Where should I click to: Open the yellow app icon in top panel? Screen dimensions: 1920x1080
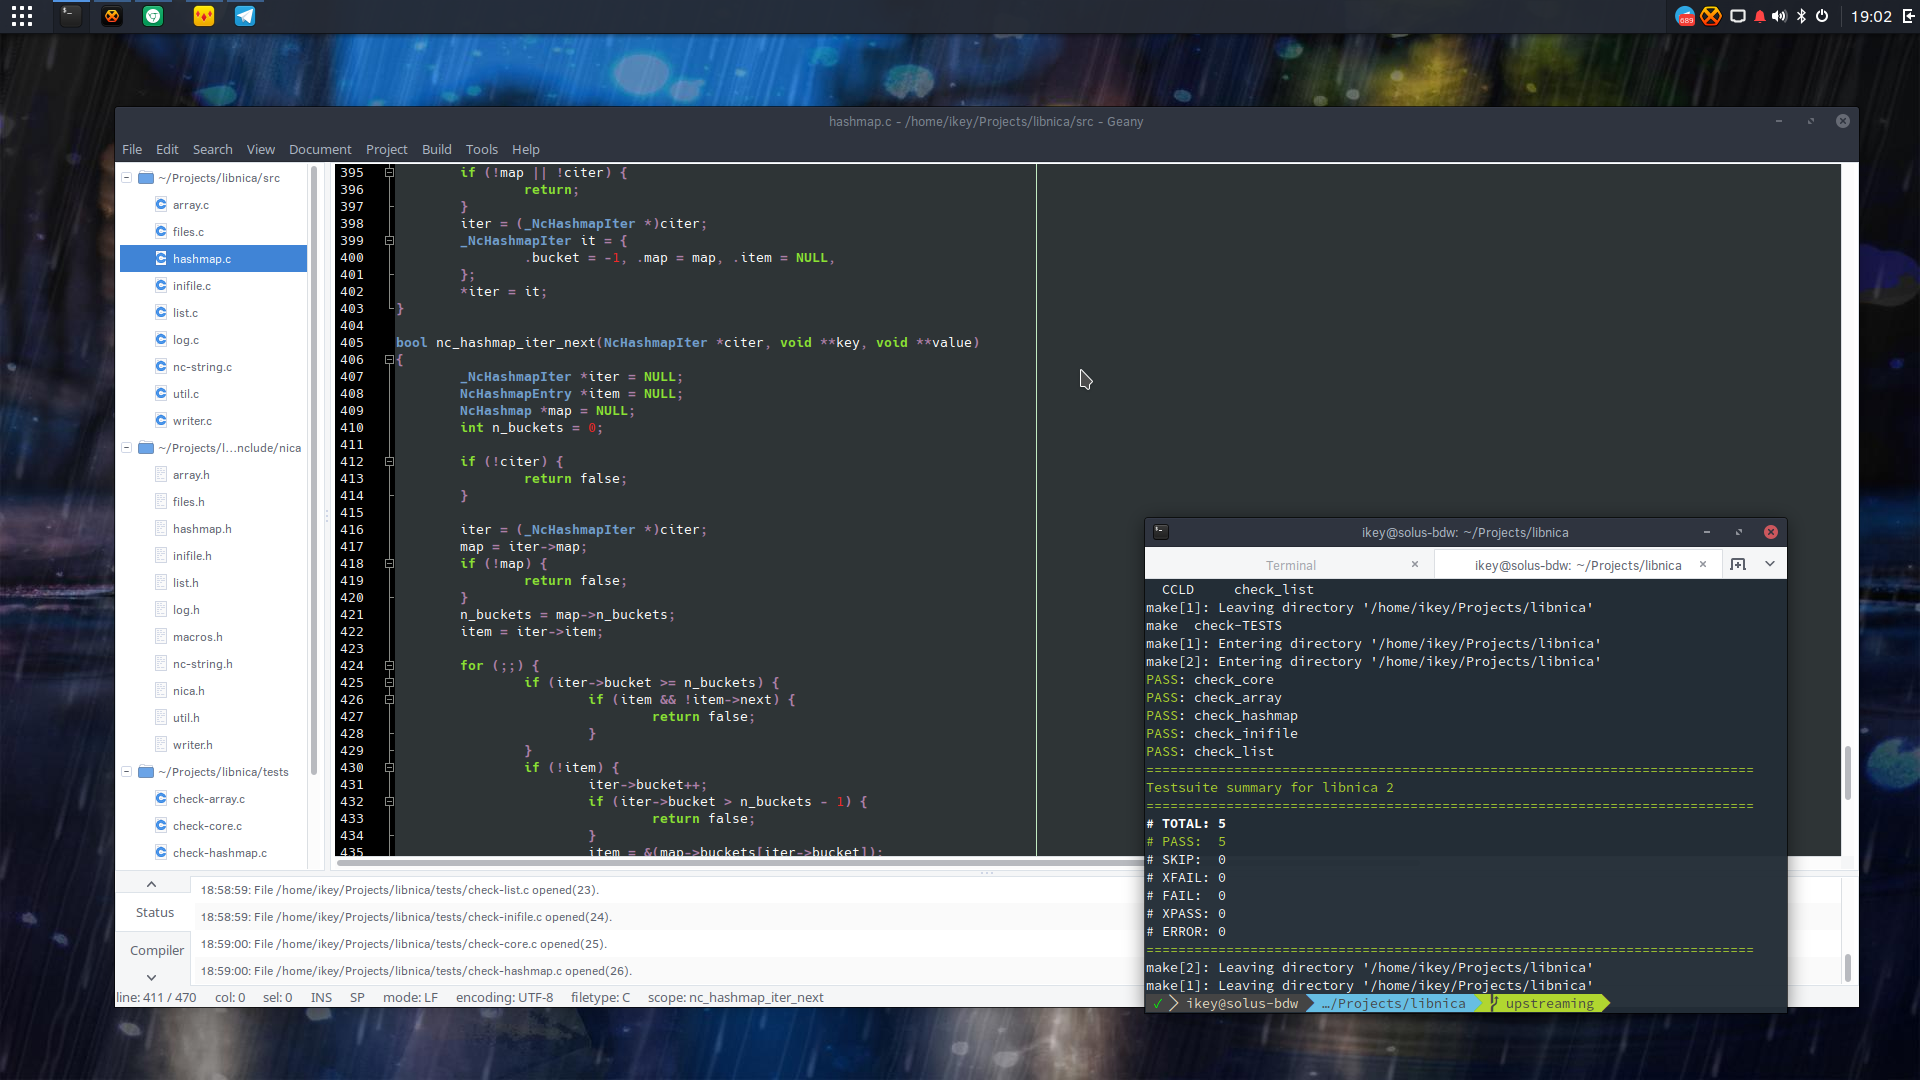(204, 16)
